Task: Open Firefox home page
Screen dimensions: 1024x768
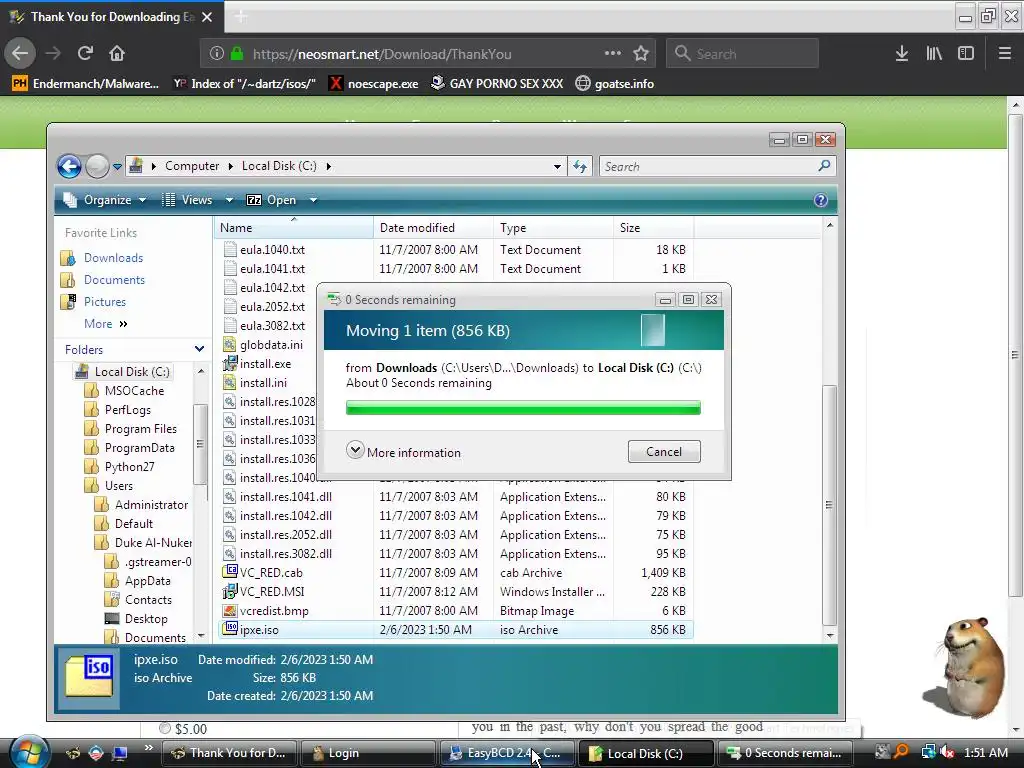Action: 117,54
